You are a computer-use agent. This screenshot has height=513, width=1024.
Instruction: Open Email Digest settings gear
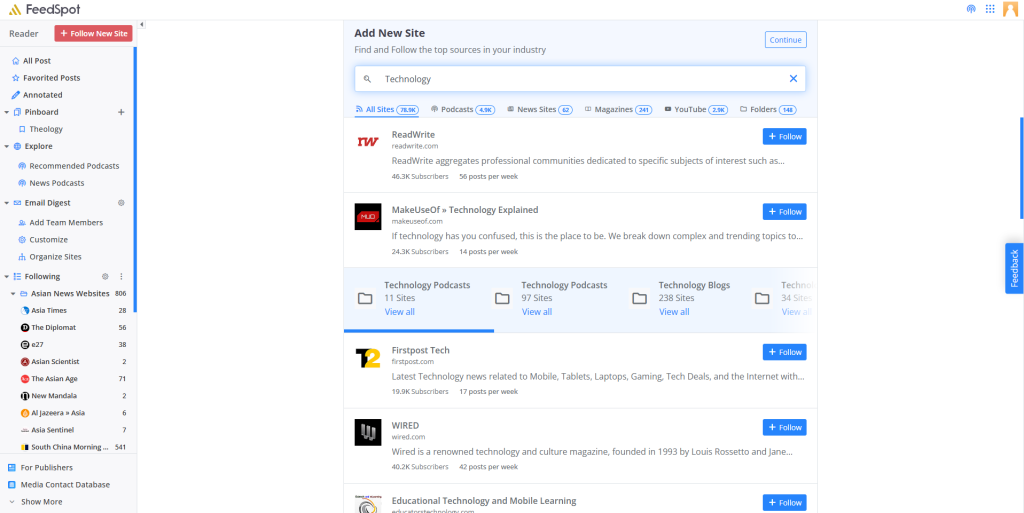pos(121,203)
